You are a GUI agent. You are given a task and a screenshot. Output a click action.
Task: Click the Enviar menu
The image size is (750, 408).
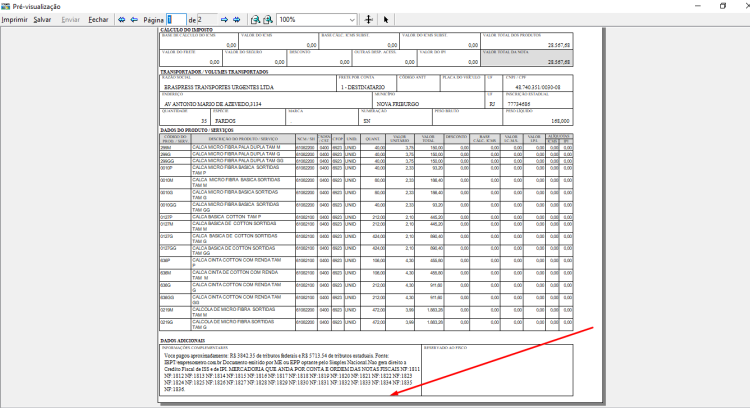click(x=70, y=20)
